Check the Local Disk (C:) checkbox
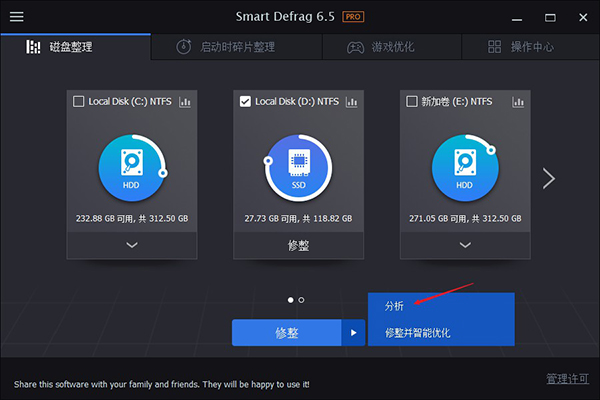This screenshot has width=600, height=400. [78, 101]
